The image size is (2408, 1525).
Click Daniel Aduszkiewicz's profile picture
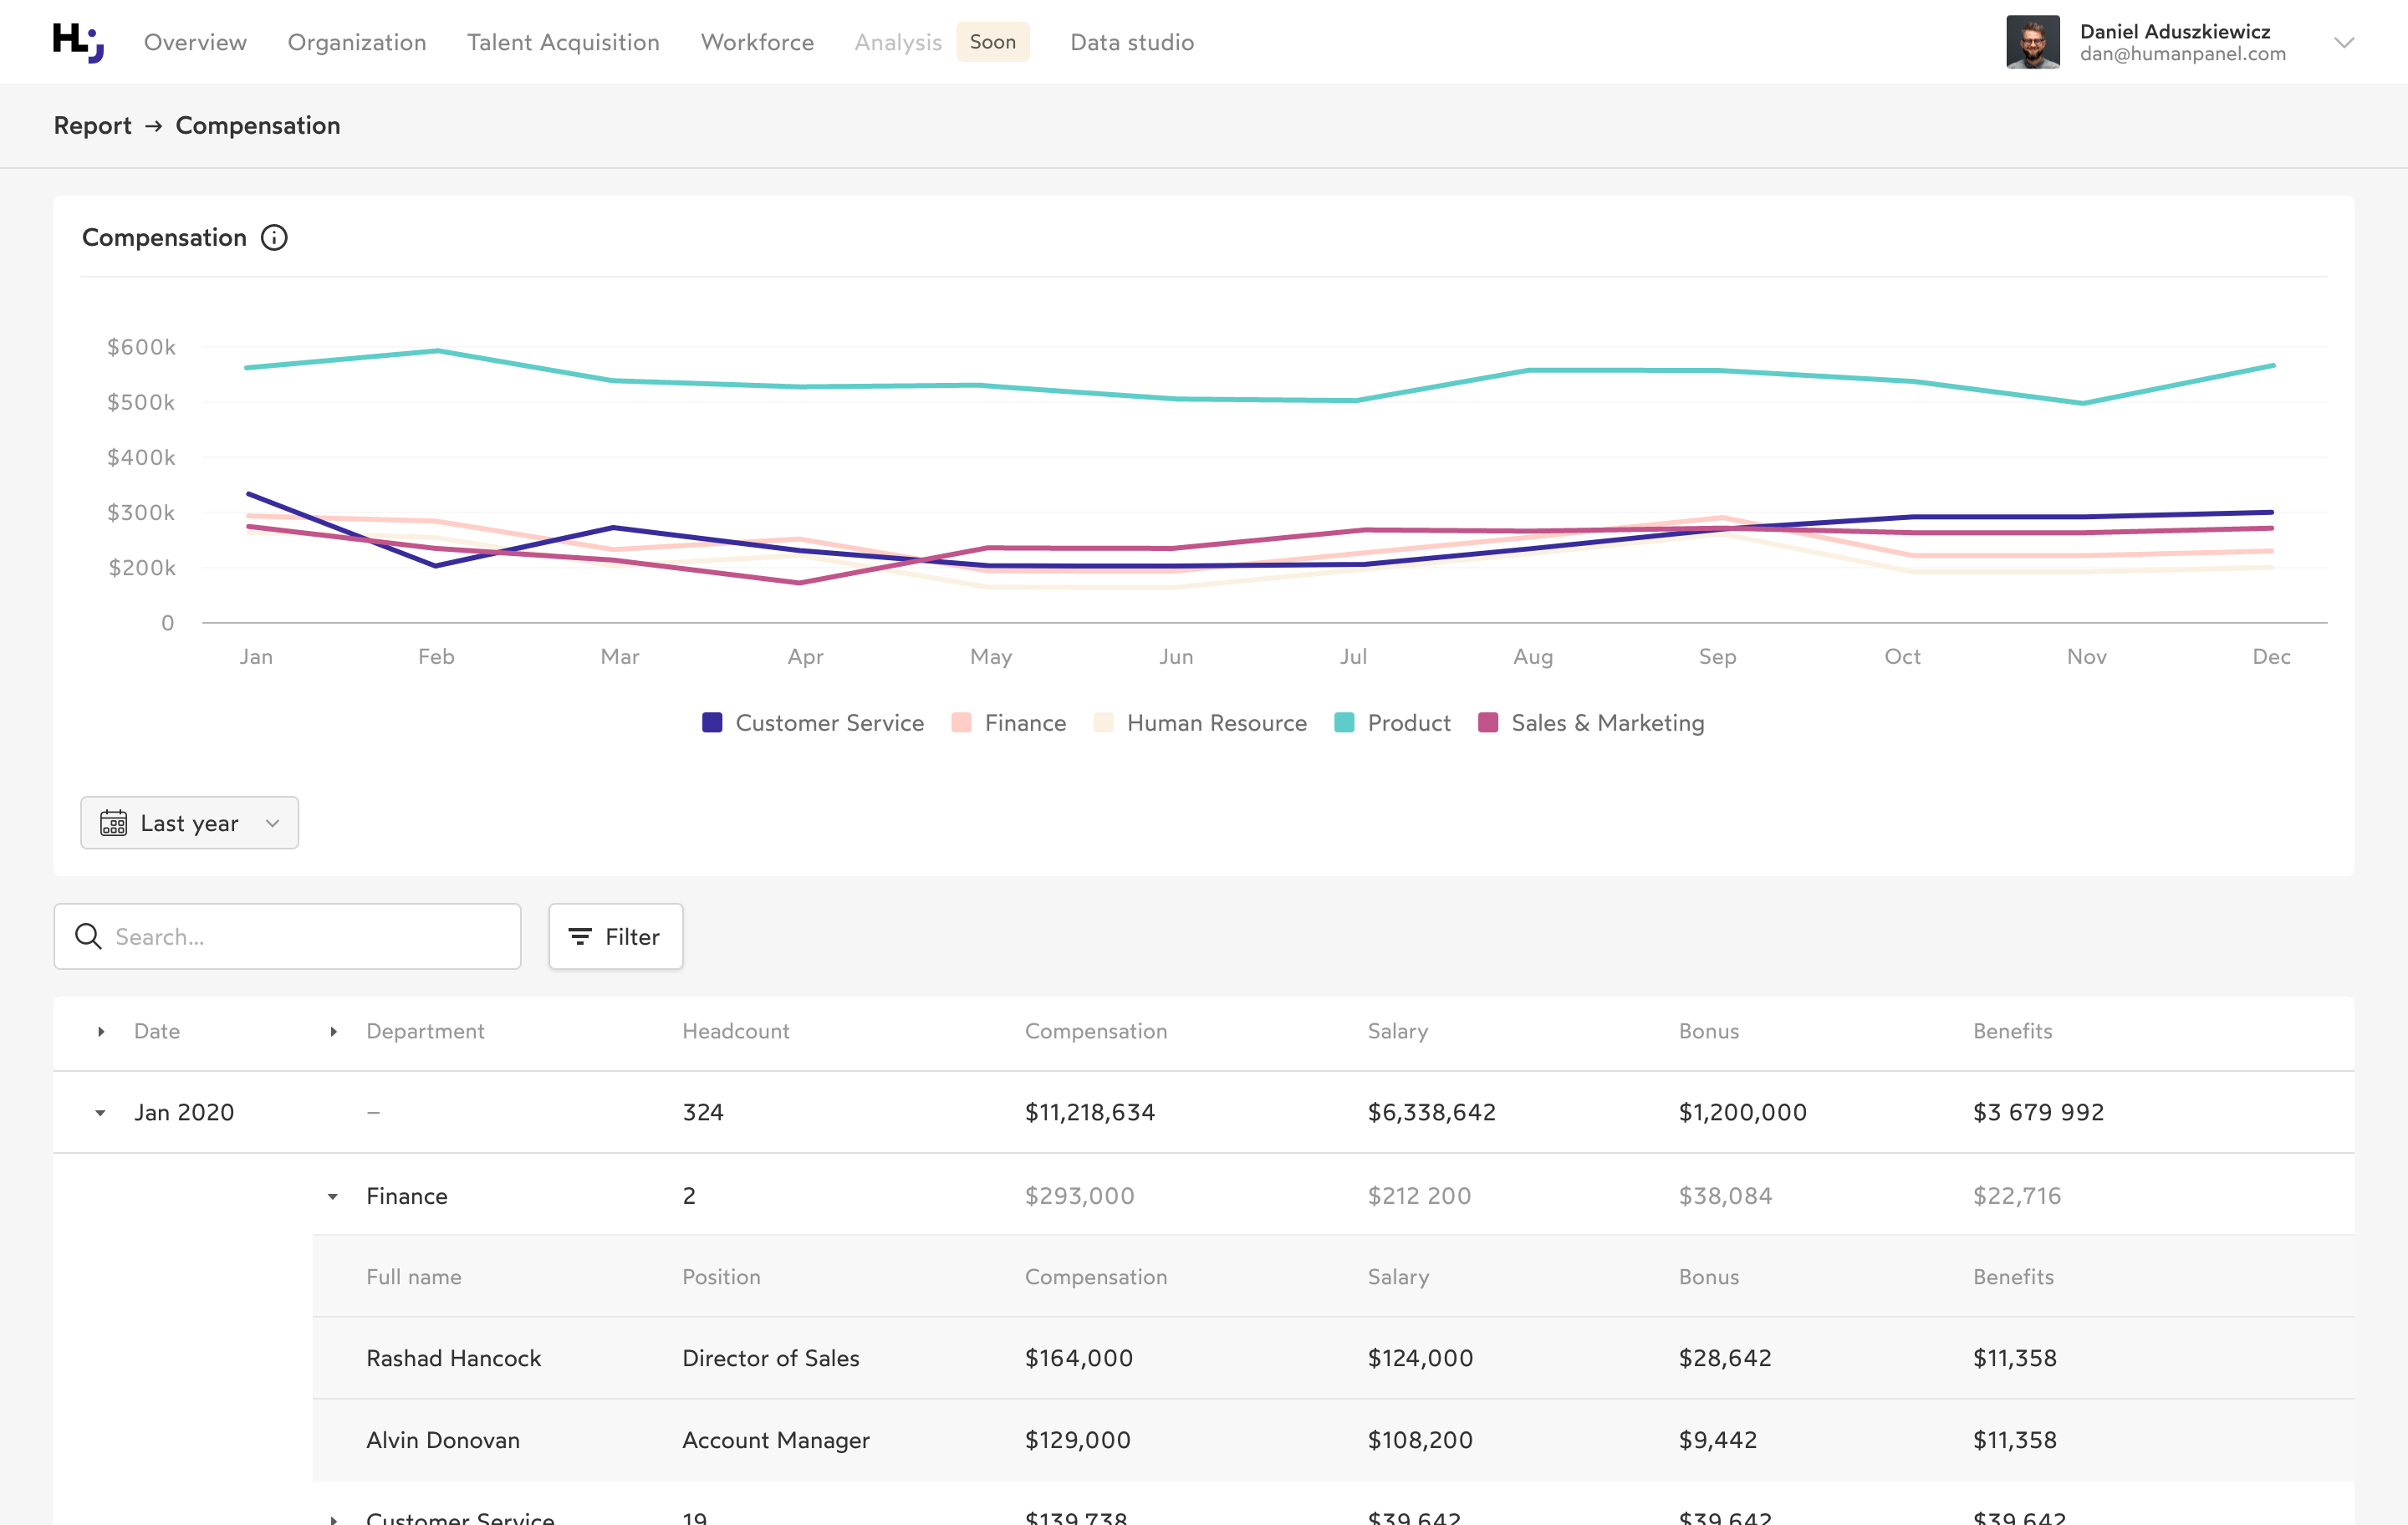point(2033,41)
